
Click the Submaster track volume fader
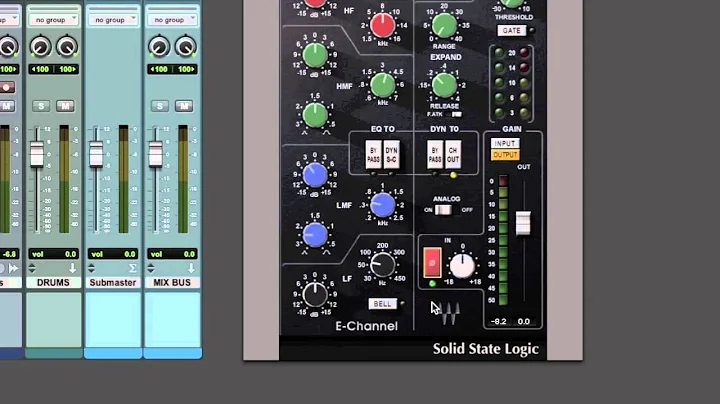96,154
